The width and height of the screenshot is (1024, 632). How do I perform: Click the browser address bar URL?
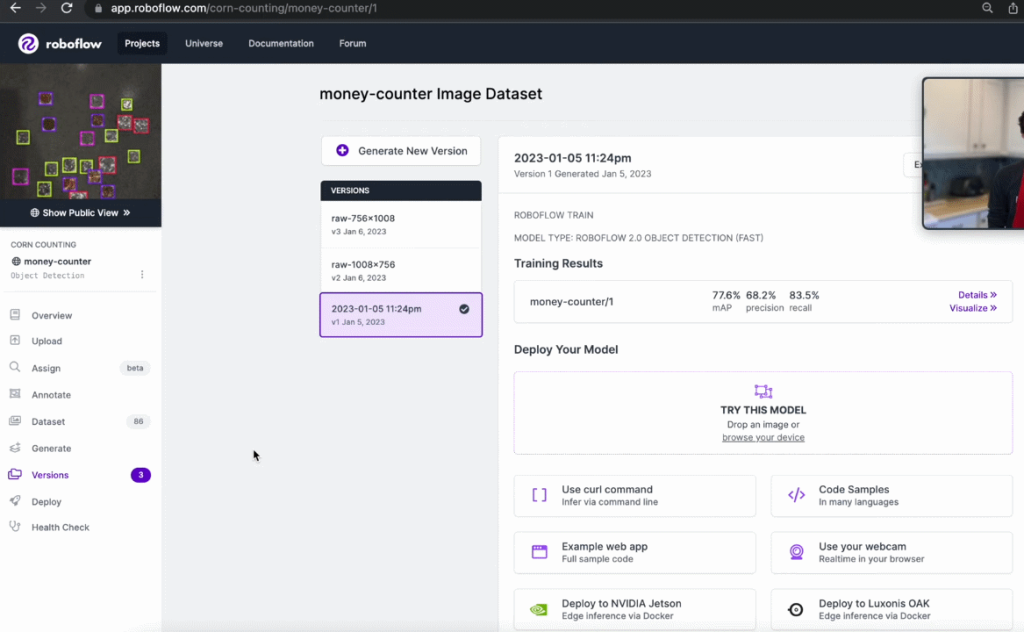244,8
